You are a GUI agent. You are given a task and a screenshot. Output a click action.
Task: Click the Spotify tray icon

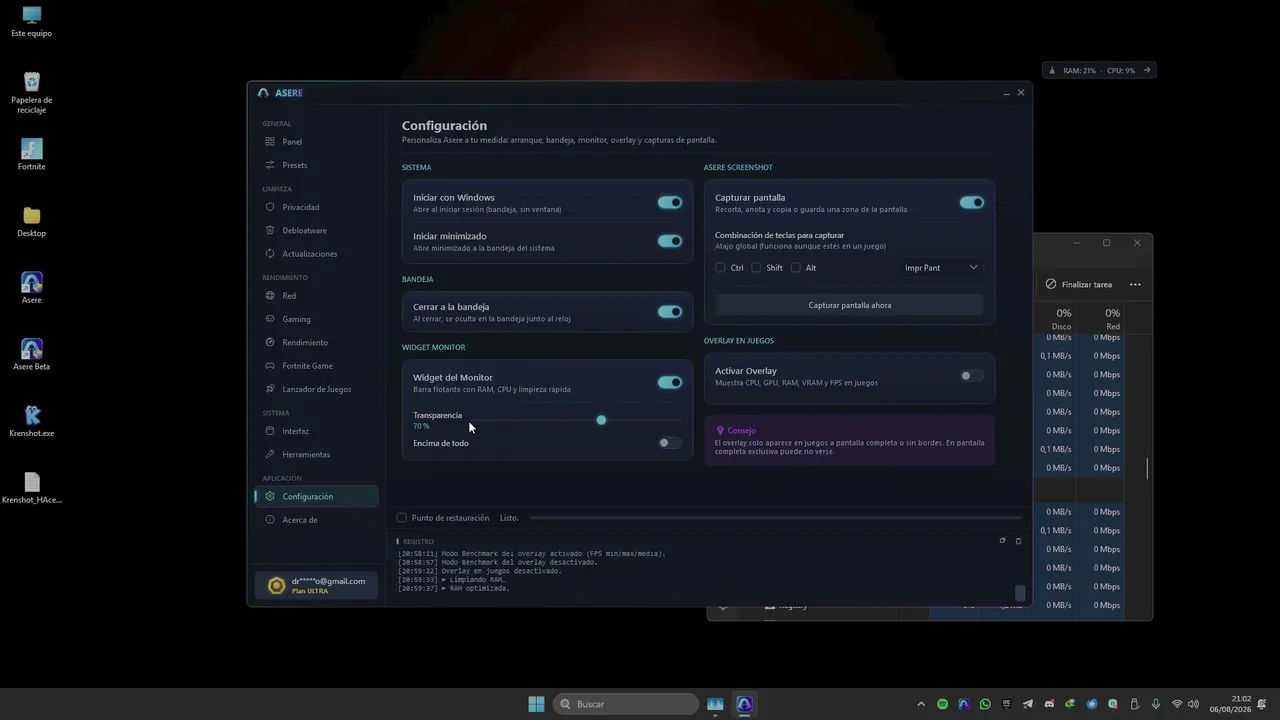942,704
